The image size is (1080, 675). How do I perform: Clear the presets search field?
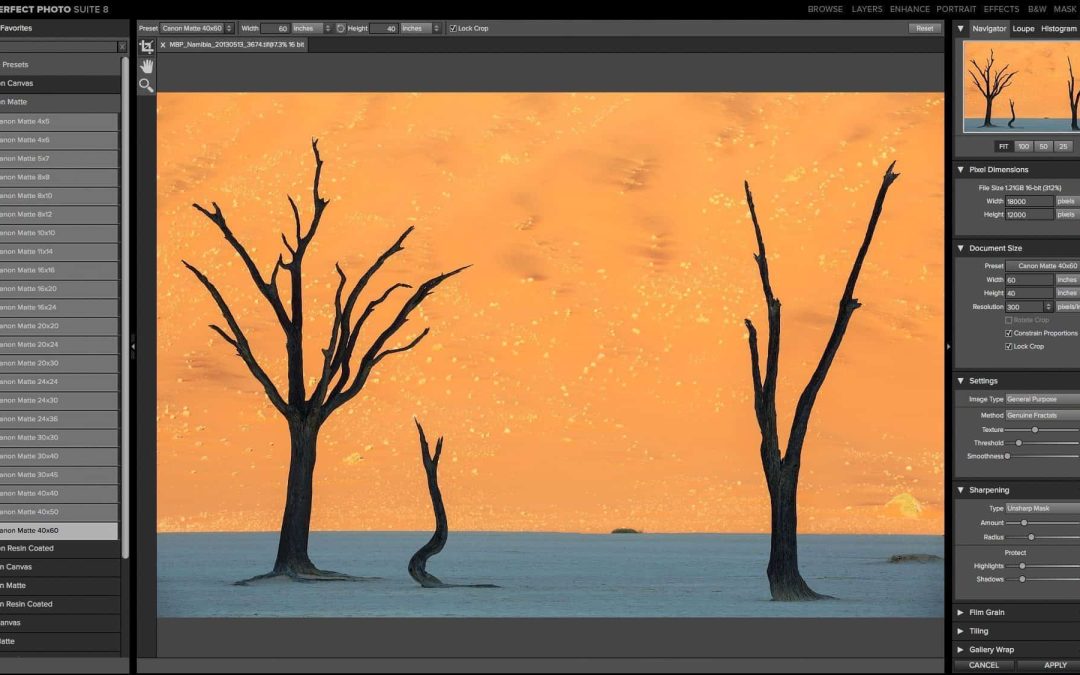tap(122, 46)
